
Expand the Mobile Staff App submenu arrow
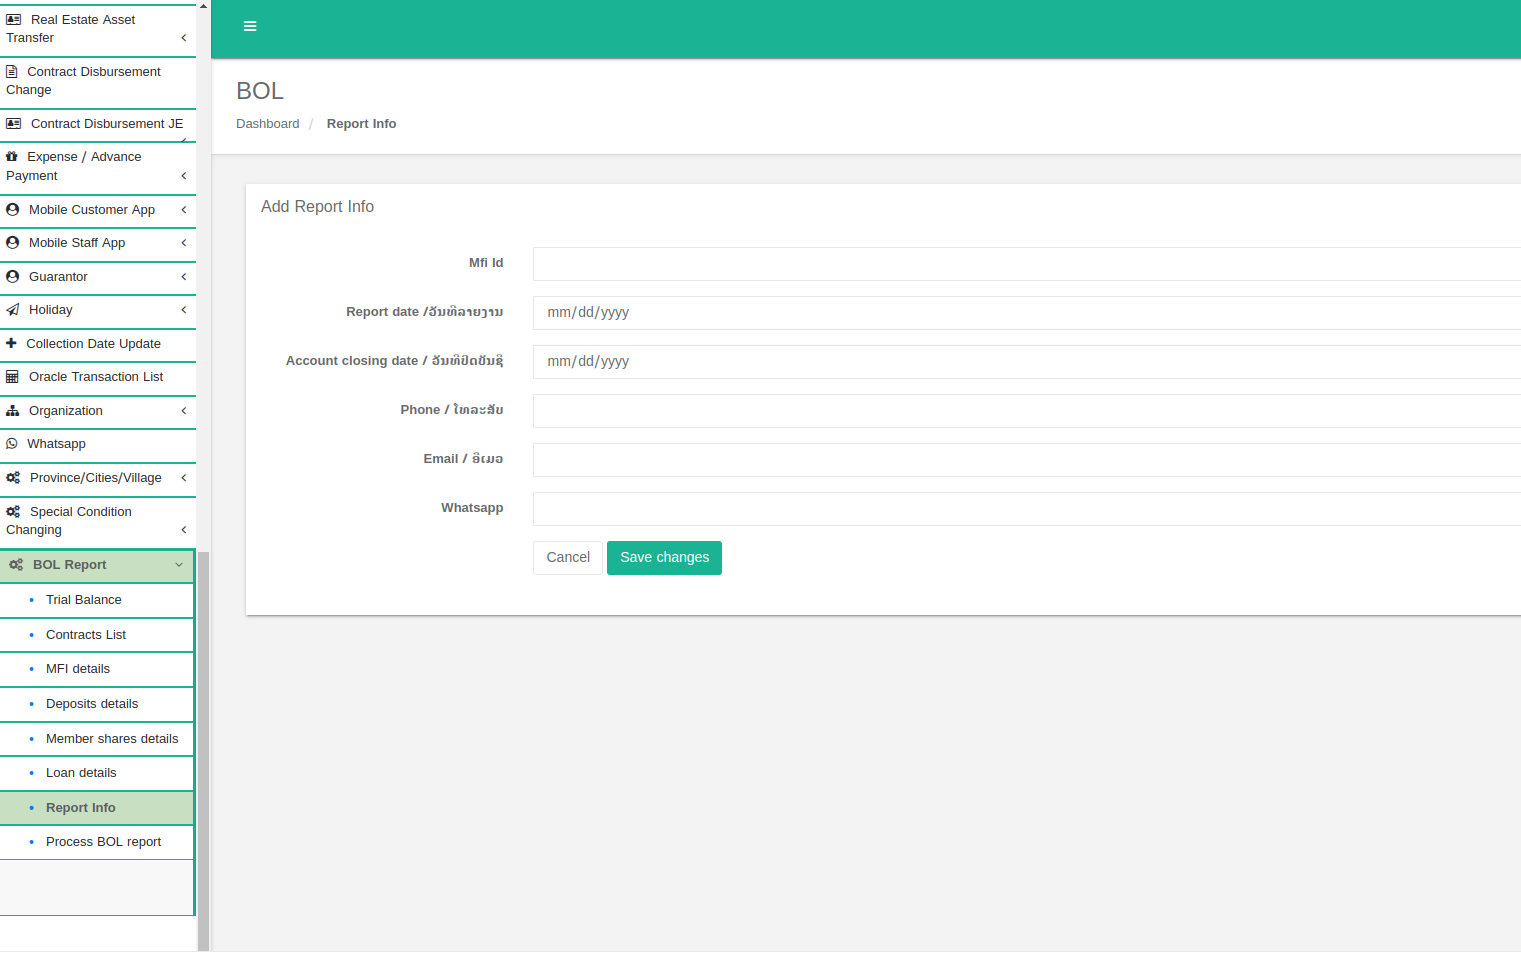[184, 243]
